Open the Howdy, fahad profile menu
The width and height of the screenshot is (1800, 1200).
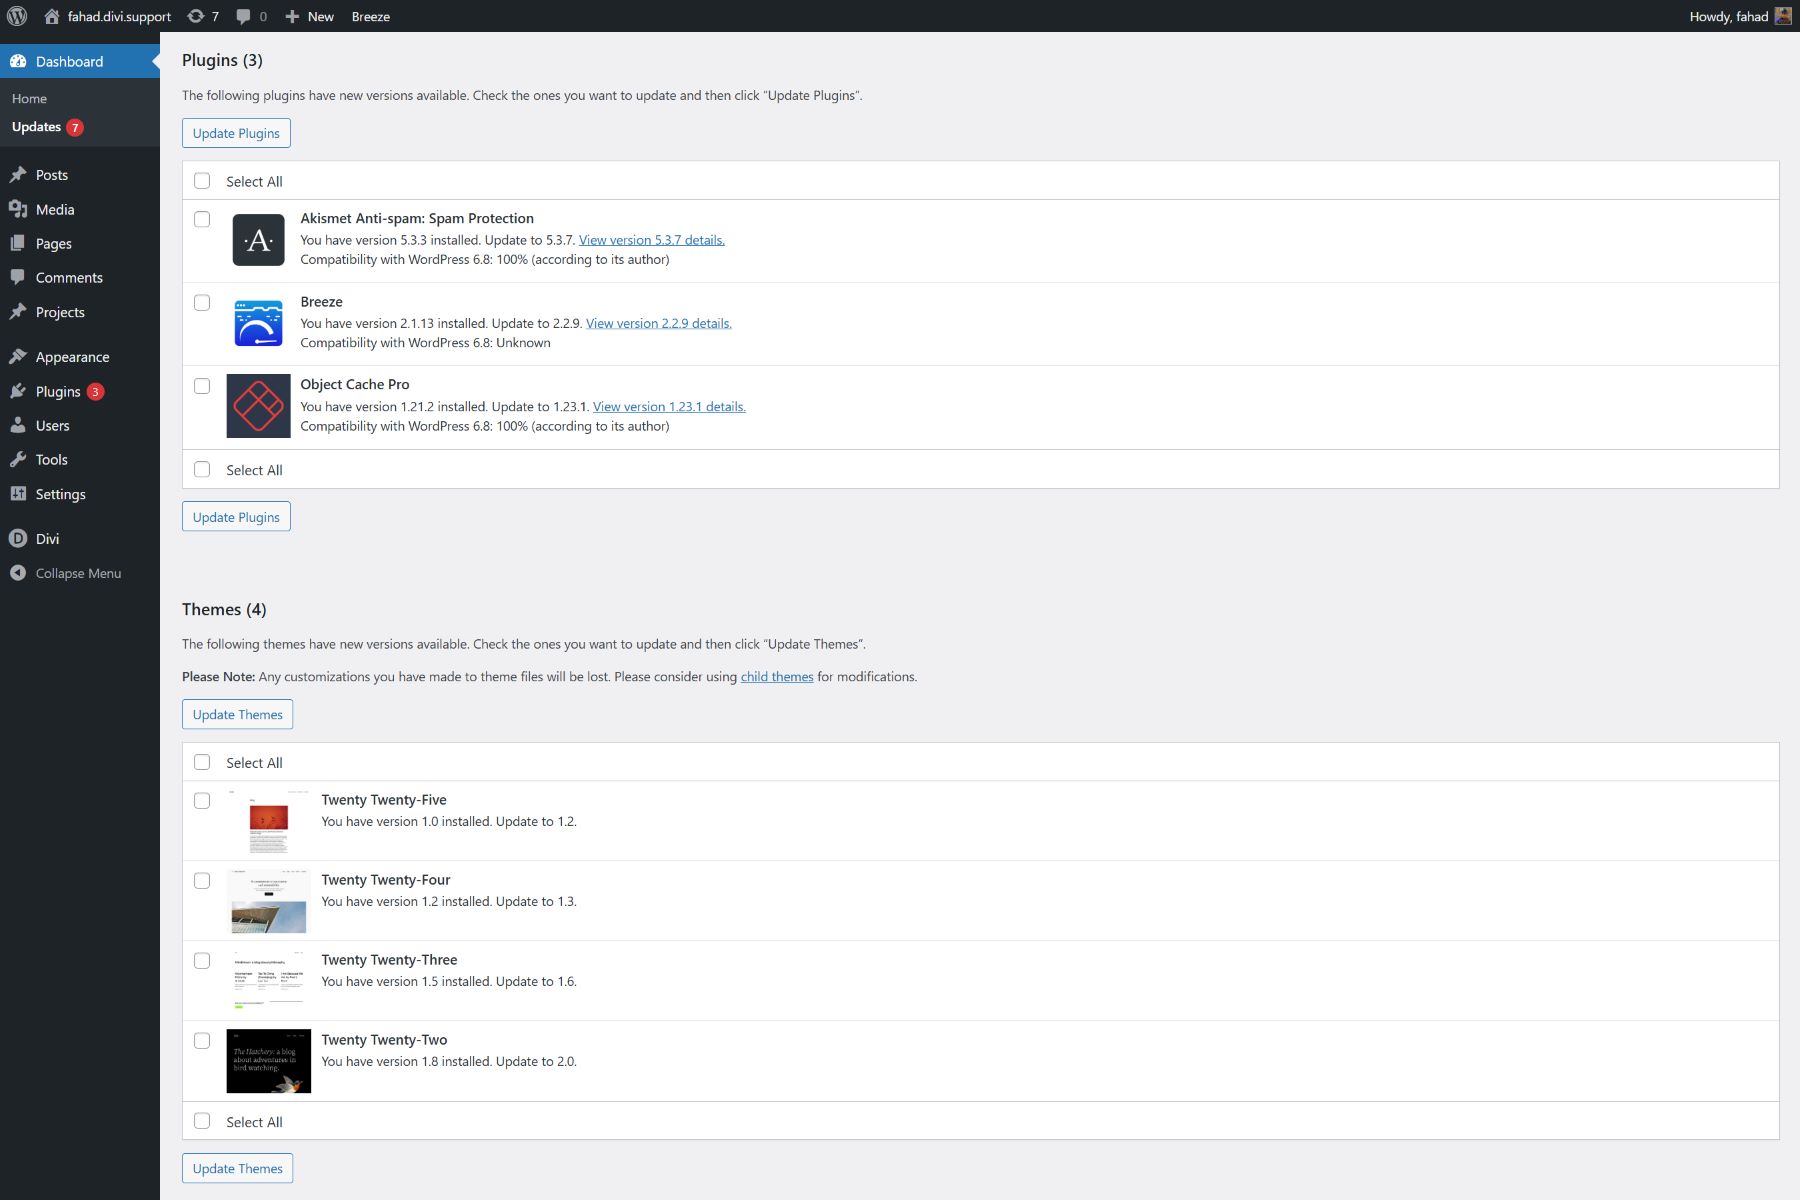coord(1730,16)
